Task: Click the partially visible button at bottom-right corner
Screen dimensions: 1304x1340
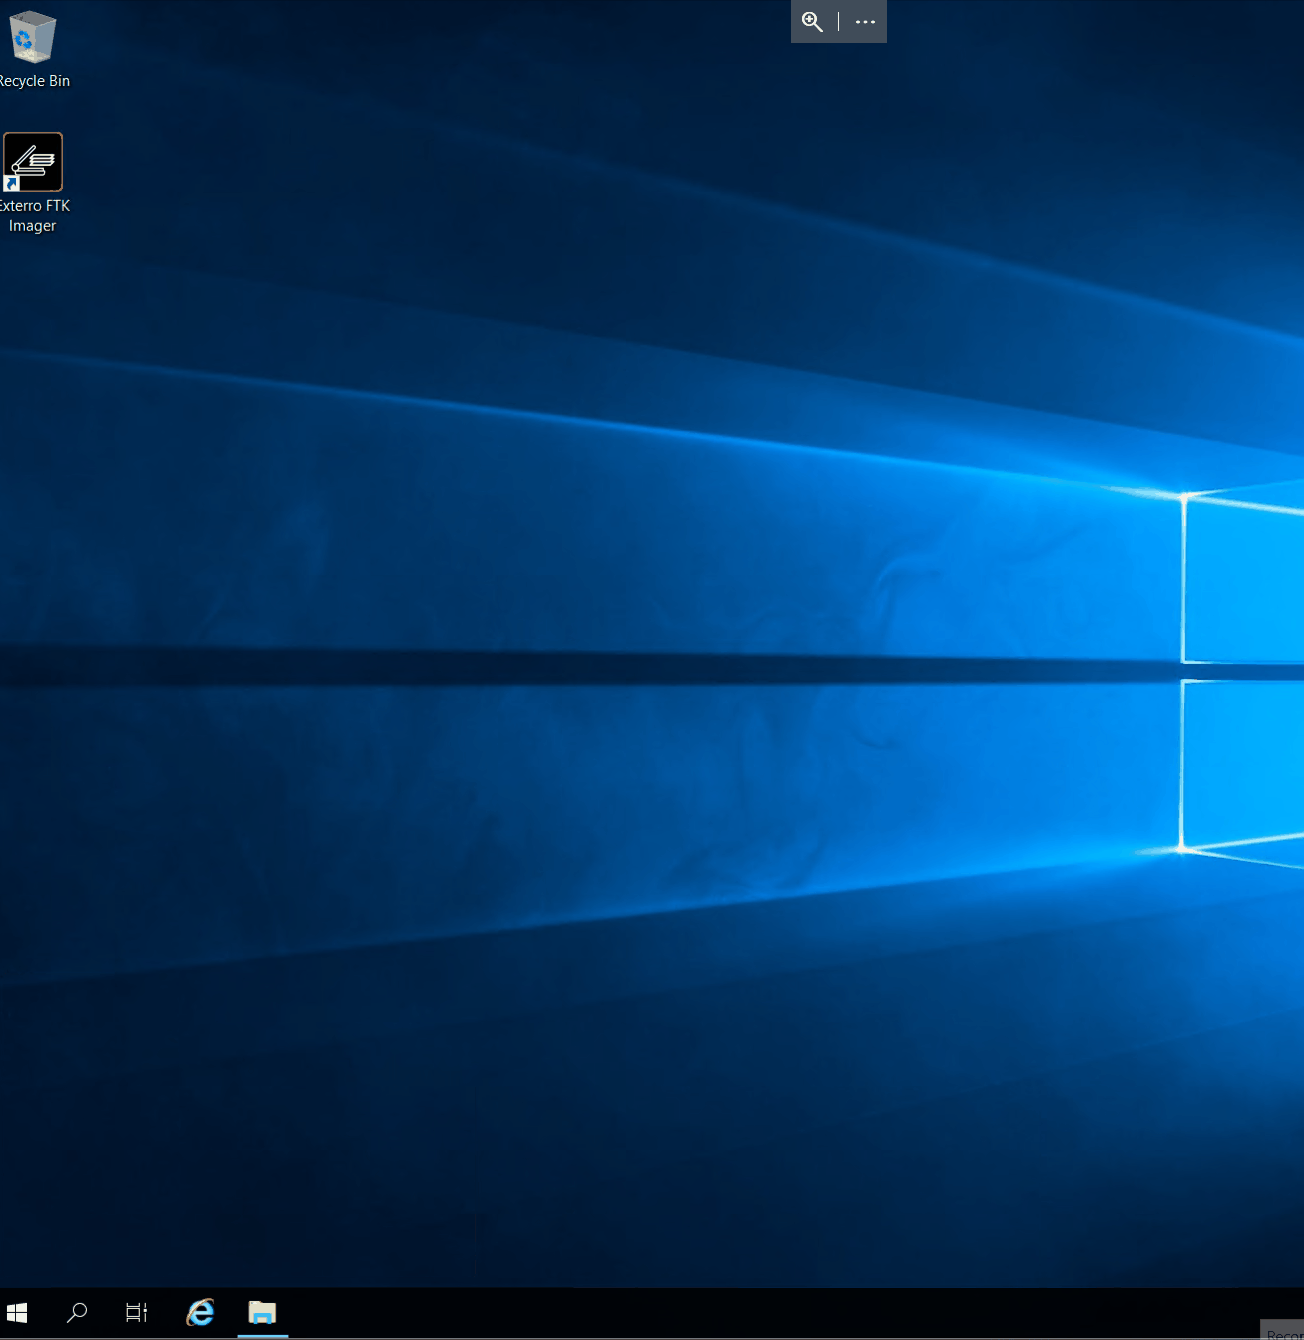Action: pyautogui.click(x=1283, y=1331)
